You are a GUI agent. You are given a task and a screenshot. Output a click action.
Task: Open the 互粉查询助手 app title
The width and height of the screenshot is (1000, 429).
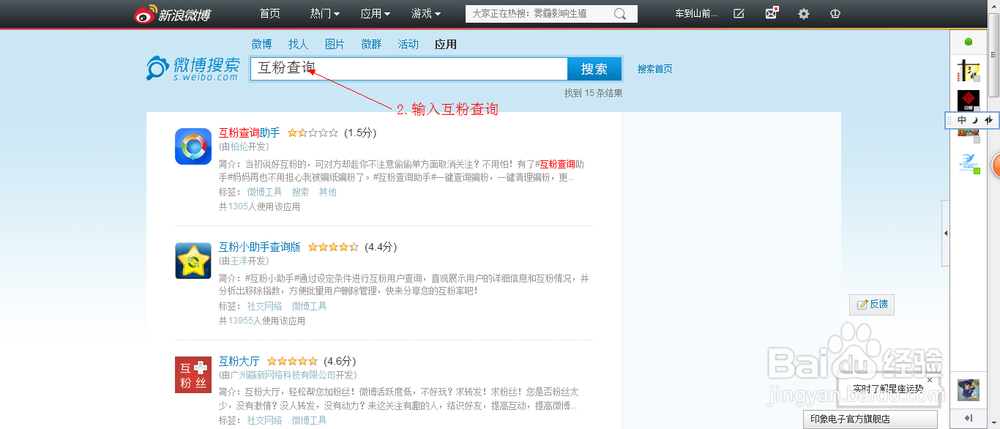(x=249, y=133)
